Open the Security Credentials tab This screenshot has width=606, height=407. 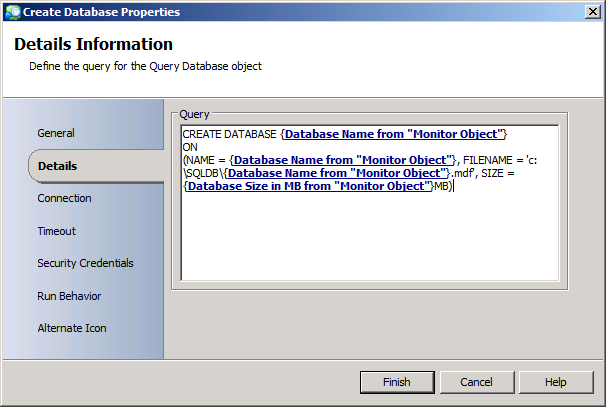tap(85, 263)
